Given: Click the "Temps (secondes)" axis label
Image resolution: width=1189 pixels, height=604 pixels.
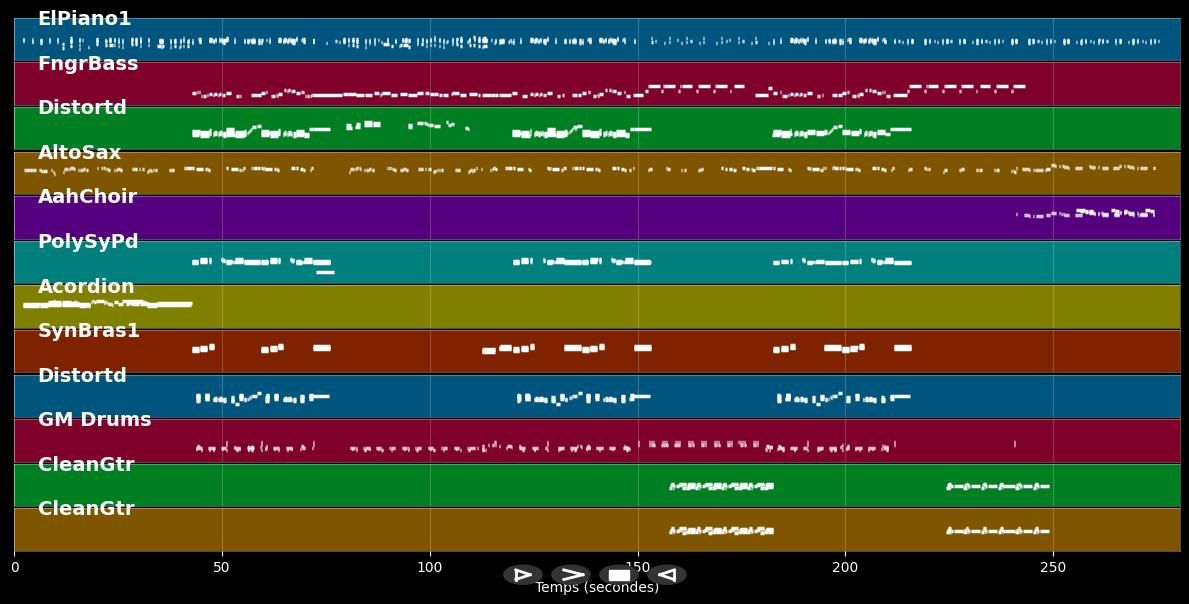Looking at the screenshot, I should coord(597,588).
